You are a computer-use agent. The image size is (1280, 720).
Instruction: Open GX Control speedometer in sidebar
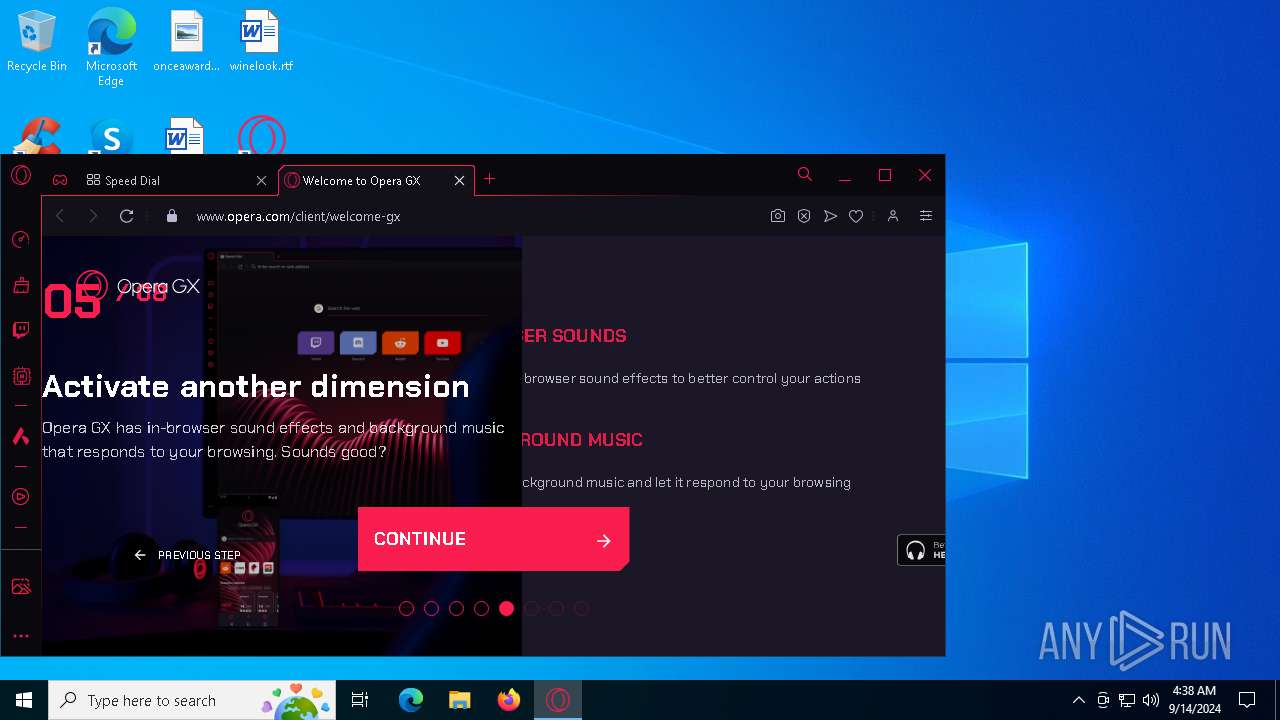pos(21,240)
